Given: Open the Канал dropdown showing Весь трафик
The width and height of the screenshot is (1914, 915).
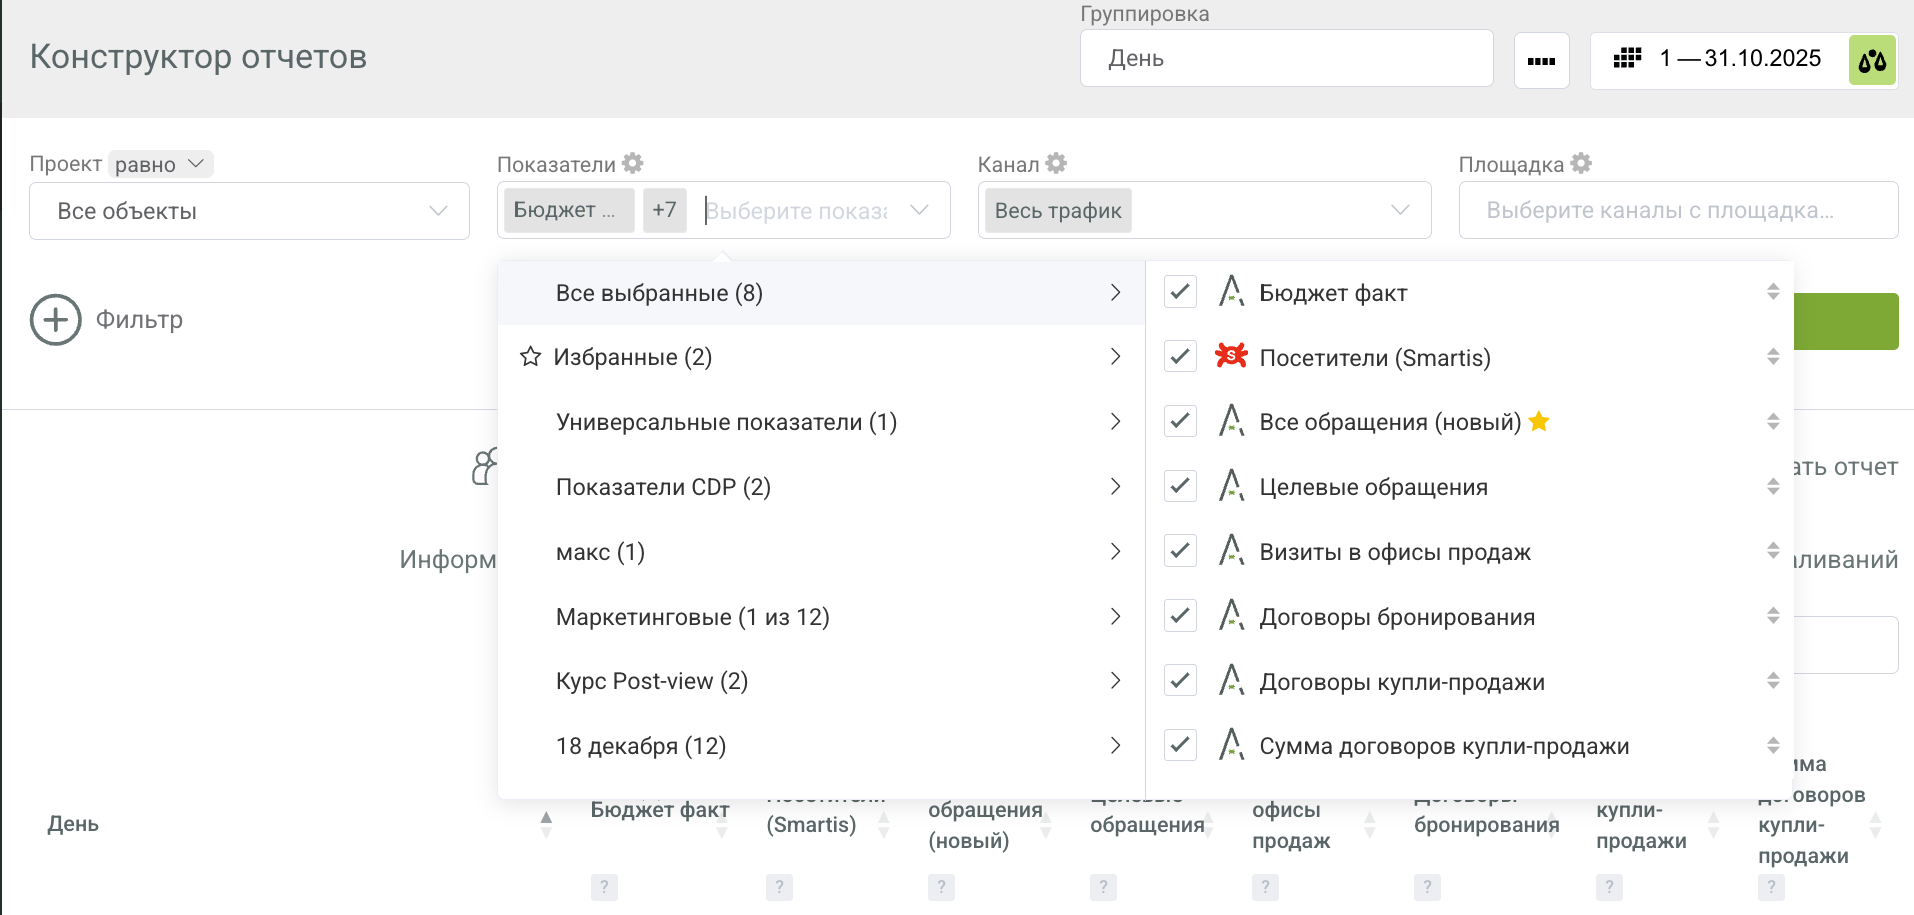Looking at the screenshot, I should tap(1204, 210).
